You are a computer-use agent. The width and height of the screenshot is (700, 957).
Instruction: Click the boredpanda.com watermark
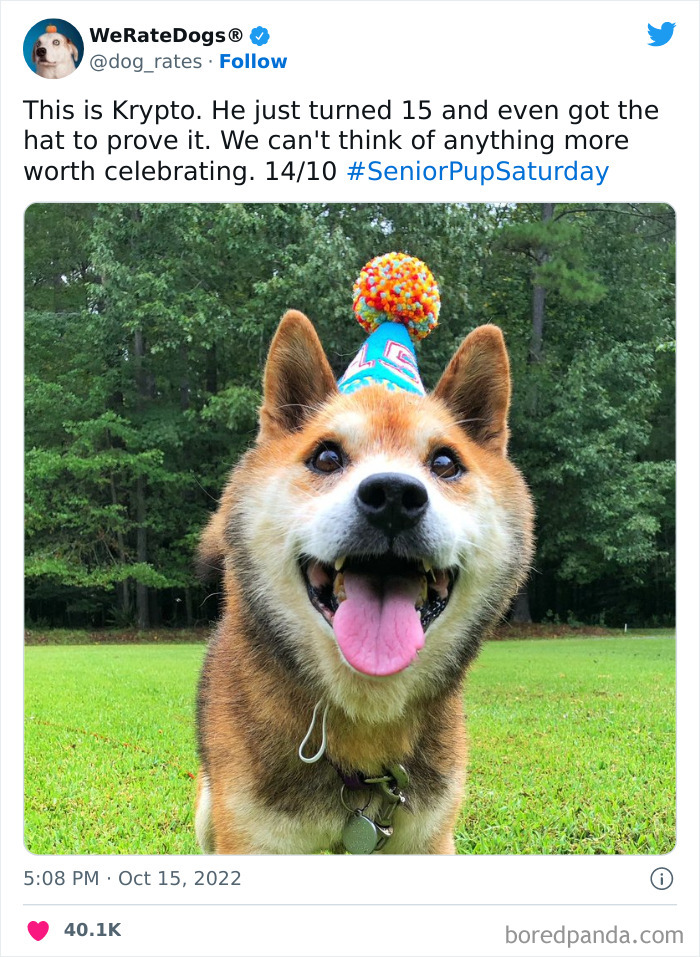[594, 935]
